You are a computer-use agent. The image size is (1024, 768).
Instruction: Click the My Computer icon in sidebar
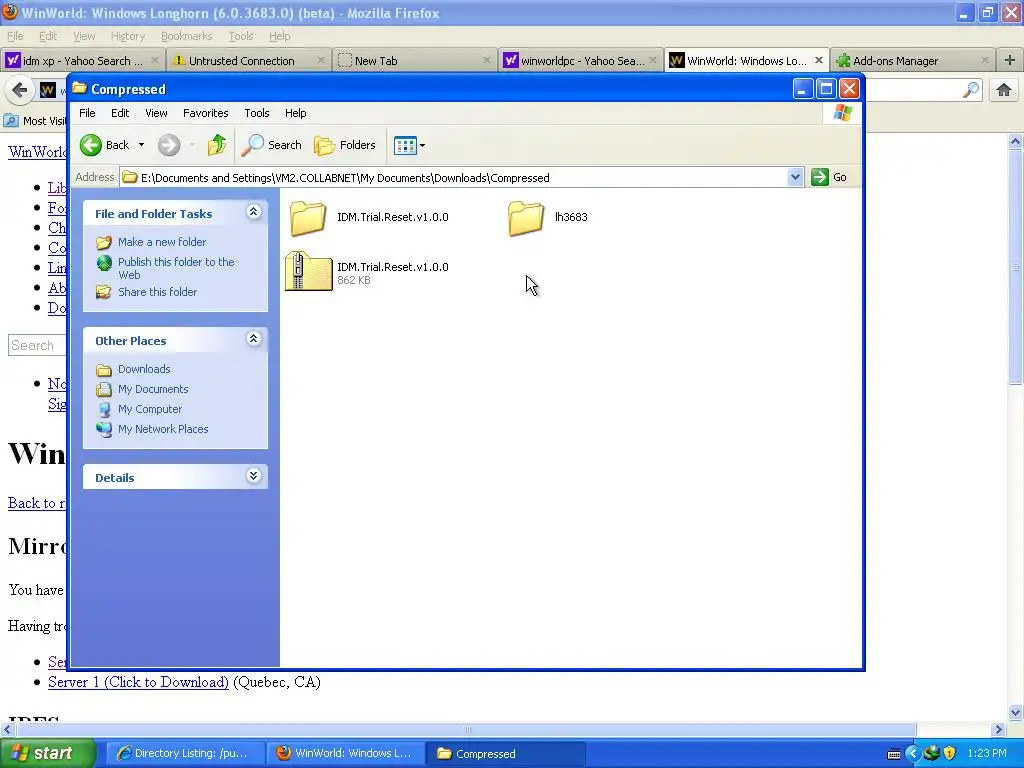coord(104,409)
